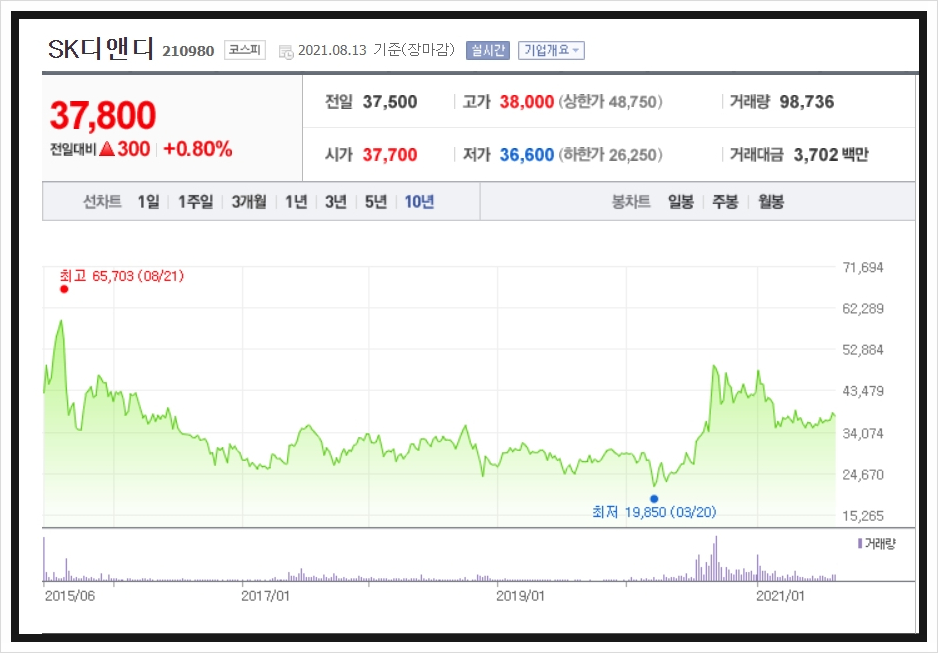Switch to 주봉 candle chart
The width and height of the screenshot is (938, 653).
[x=725, y=202]
